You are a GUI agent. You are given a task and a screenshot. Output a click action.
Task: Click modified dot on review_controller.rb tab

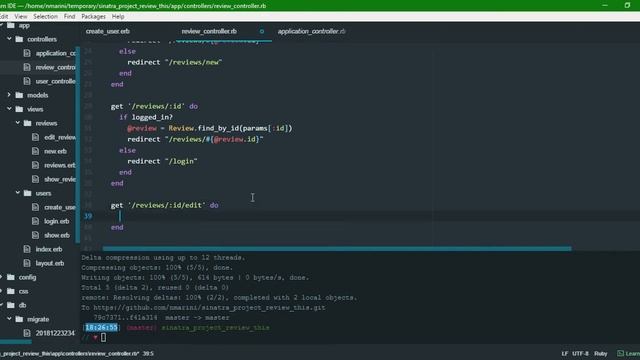point(262,31)
